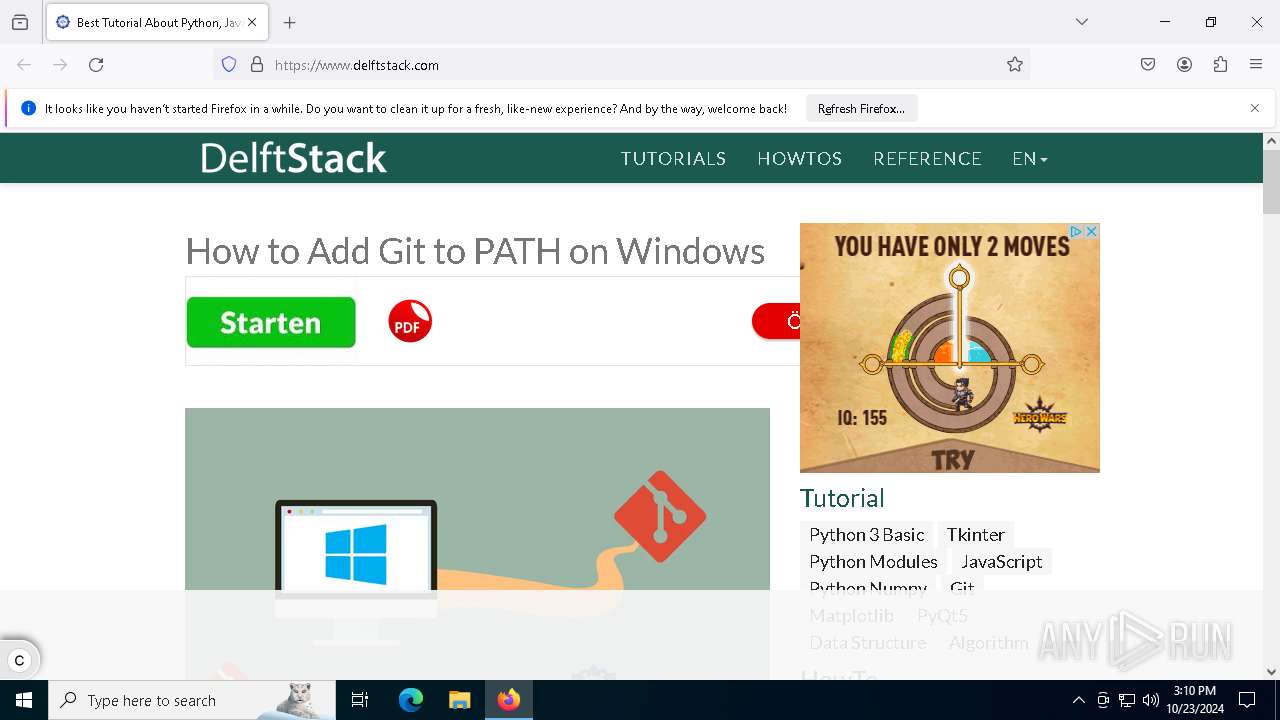1280x720 pixels.
Task: Open the JavaScript tutorial link
Action: 1001,562
